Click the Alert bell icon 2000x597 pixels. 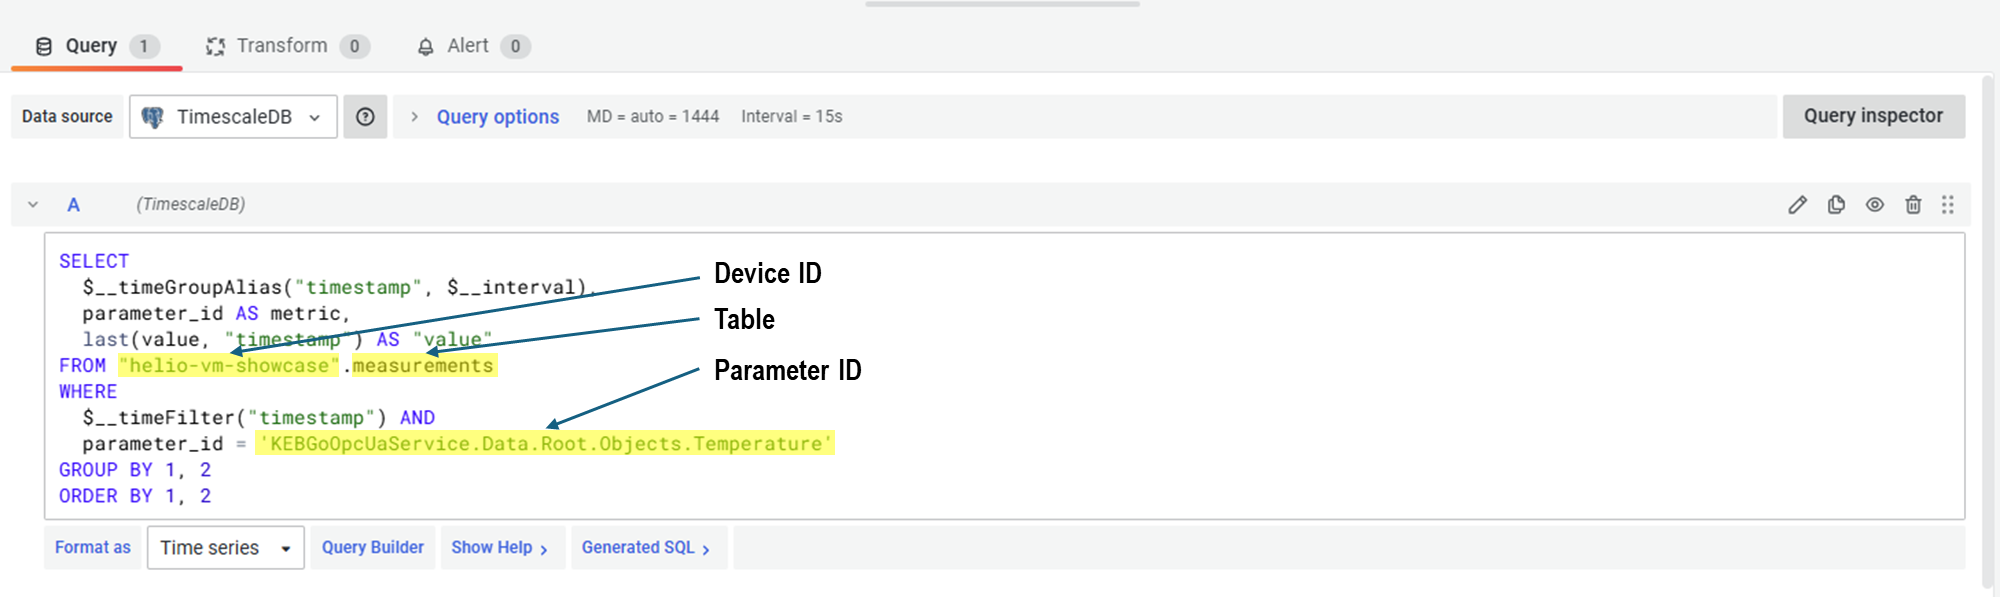point(426,47)
